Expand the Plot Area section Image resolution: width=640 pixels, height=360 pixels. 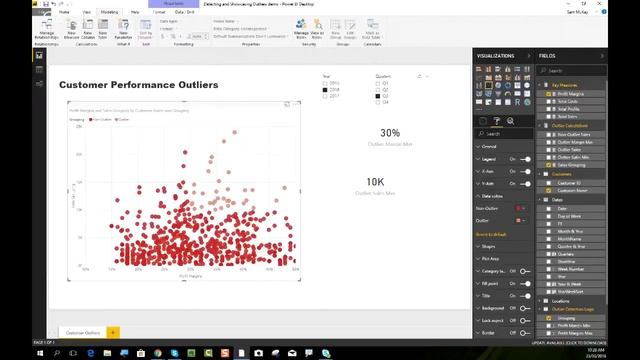click(487, 259)
